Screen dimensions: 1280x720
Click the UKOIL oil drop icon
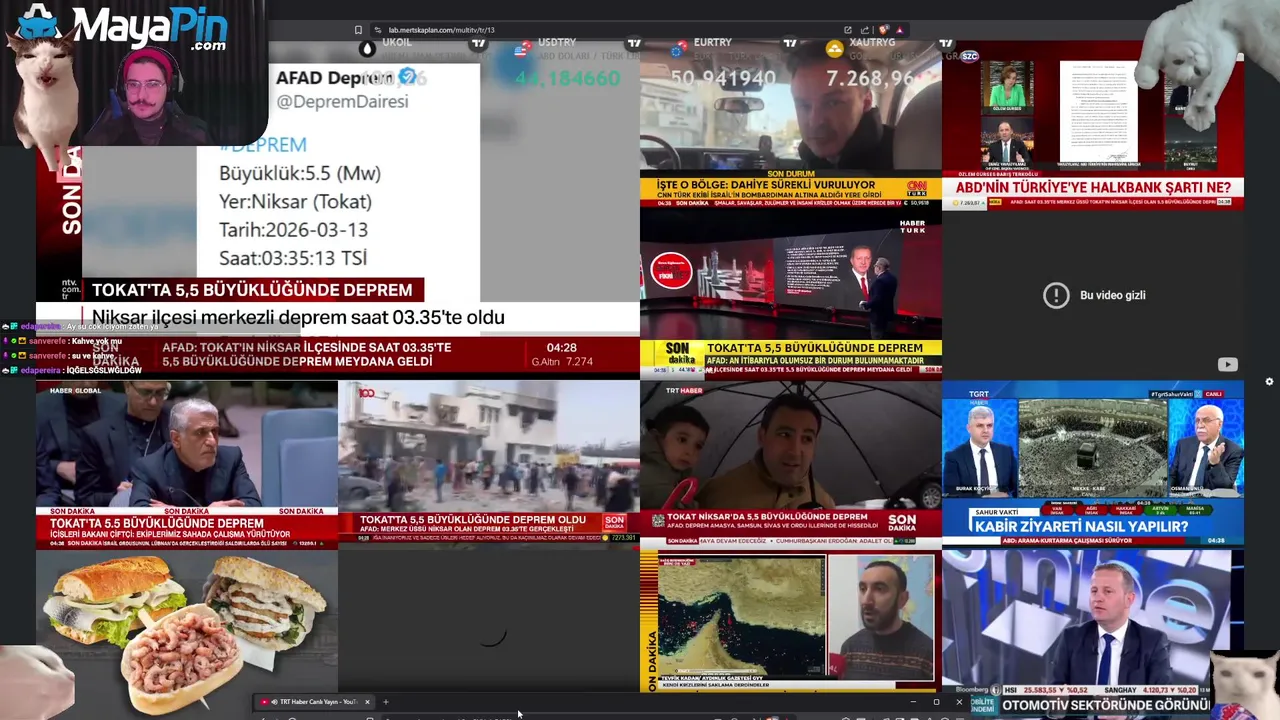click(x=367, y=48)
